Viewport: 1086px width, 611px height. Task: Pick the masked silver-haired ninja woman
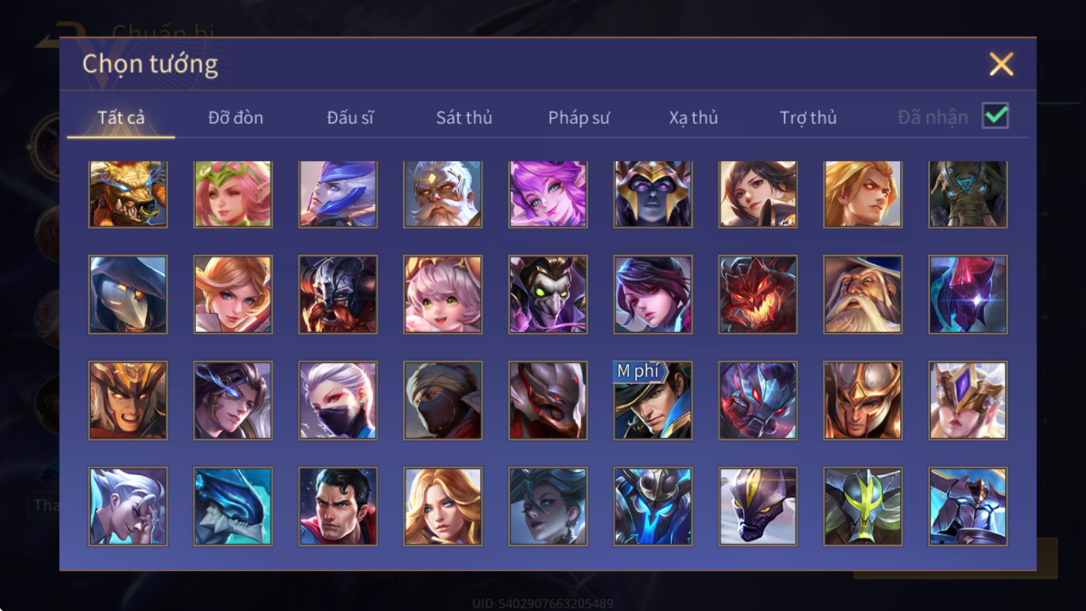pos(338,400)
